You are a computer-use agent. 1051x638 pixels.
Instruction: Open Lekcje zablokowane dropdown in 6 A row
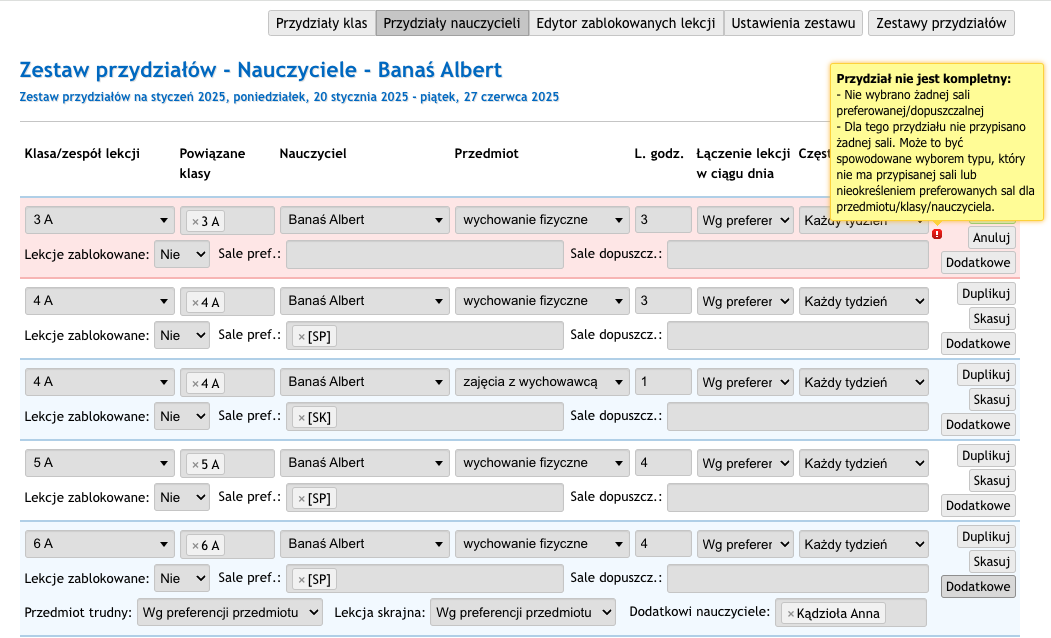coord(182,579)
